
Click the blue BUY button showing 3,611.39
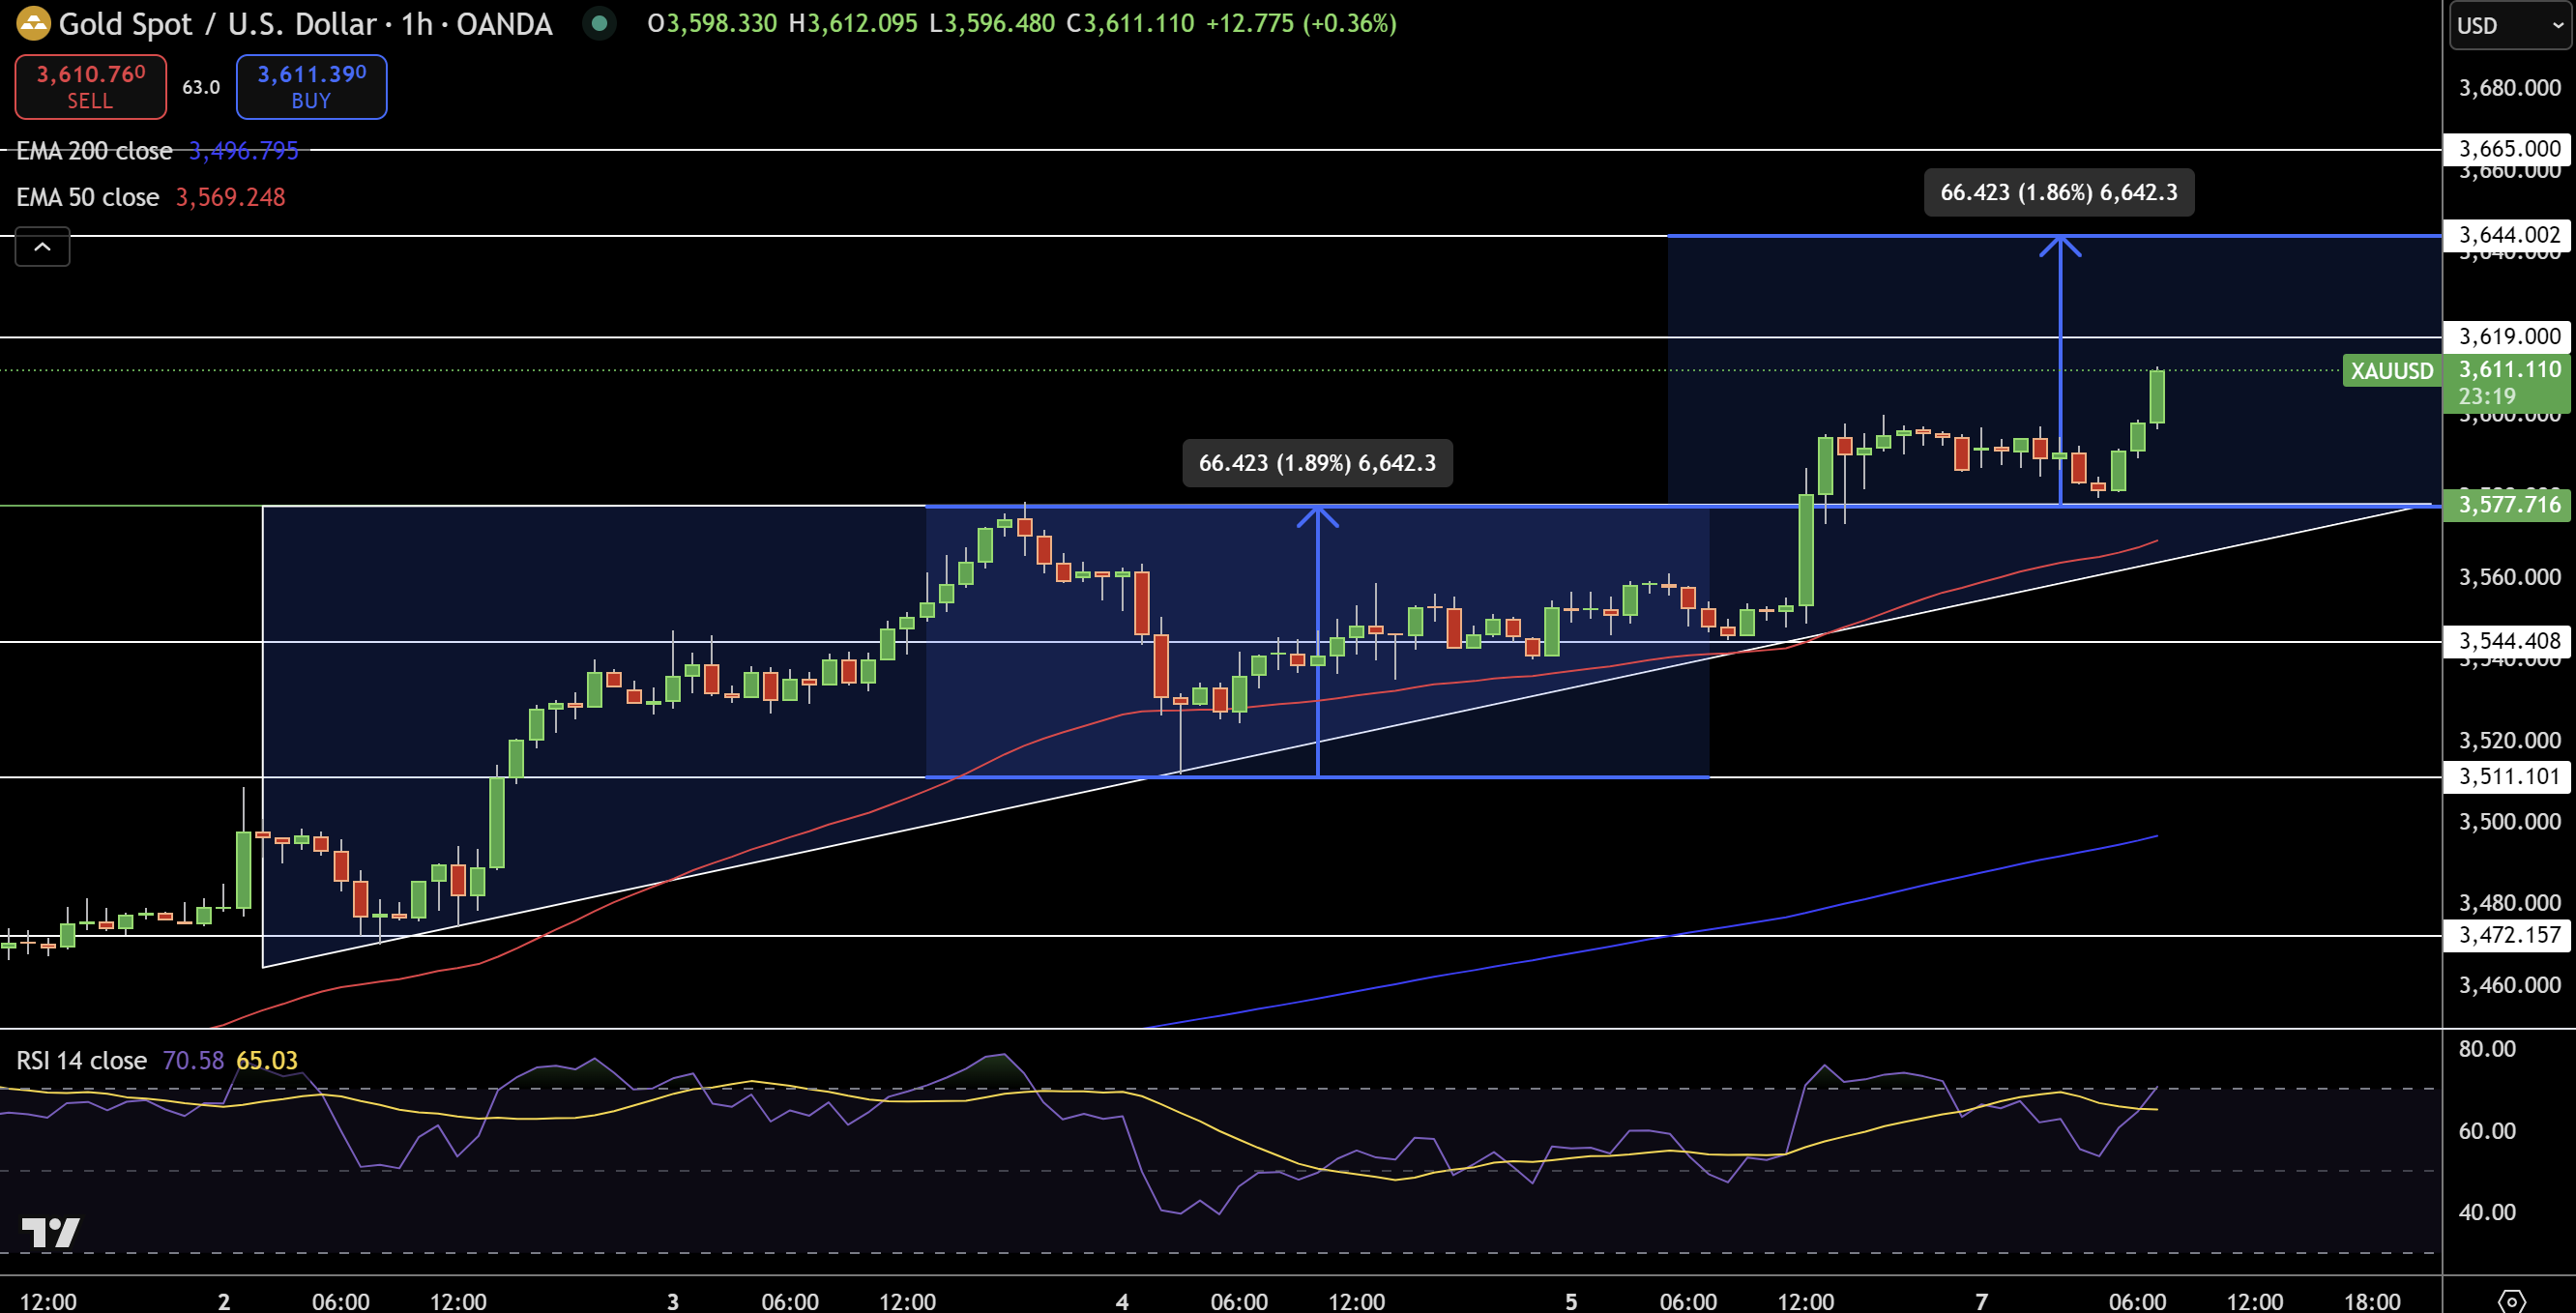310,87
